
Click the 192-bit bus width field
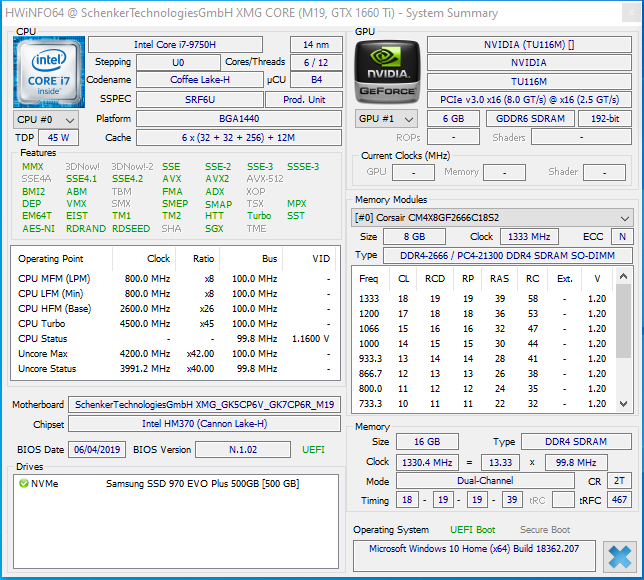point(605,119)
